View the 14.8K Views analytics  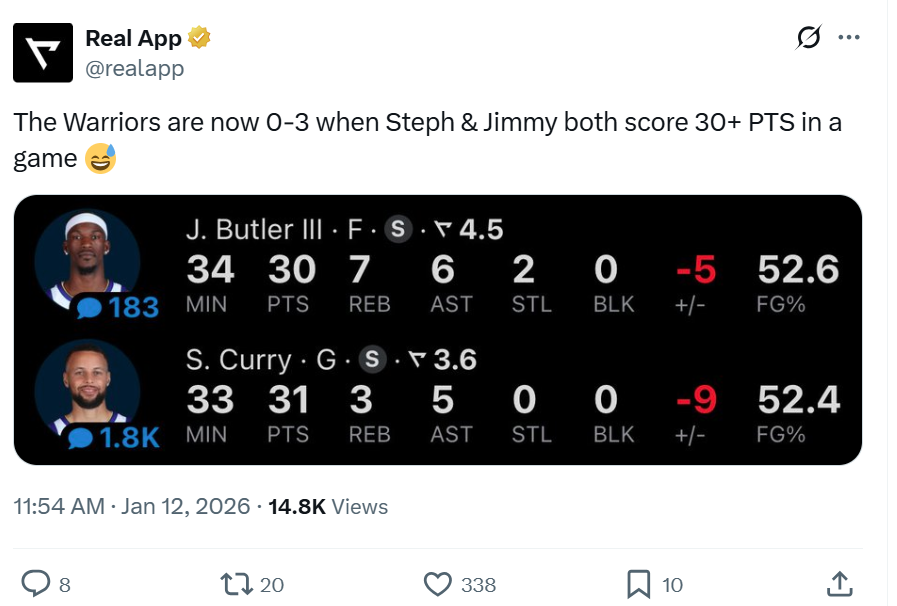tap(328, 507)
